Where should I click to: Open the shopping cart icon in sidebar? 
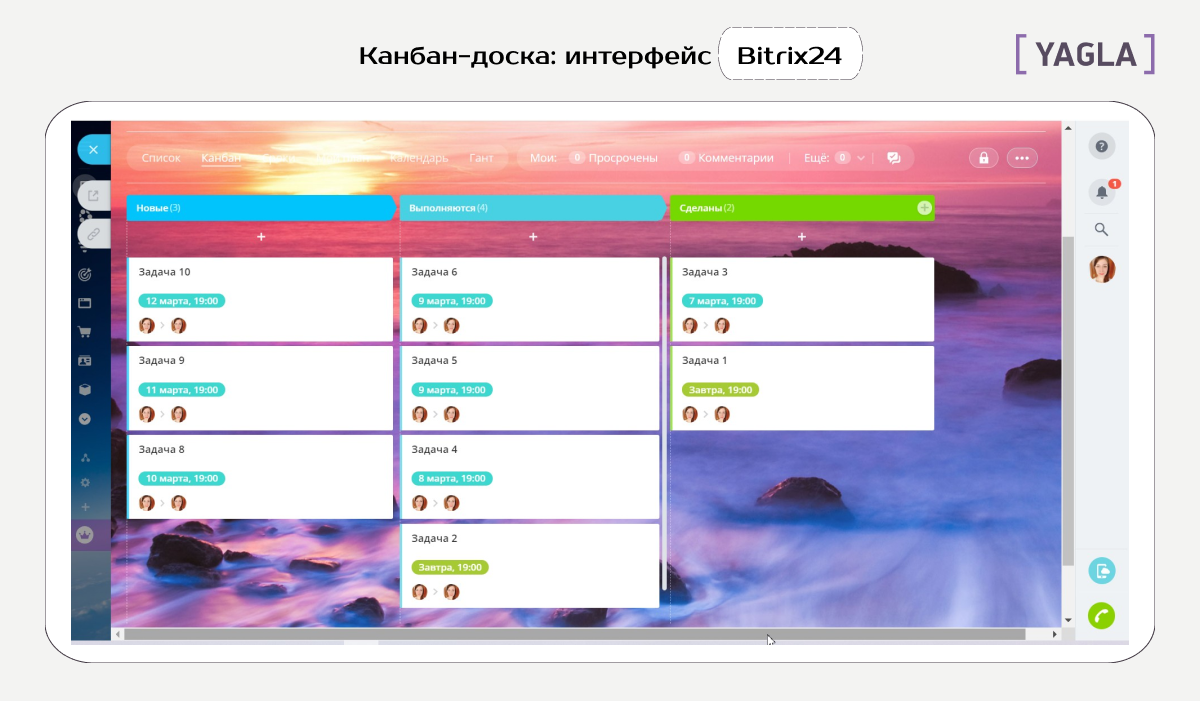click(x=85, y=331)
